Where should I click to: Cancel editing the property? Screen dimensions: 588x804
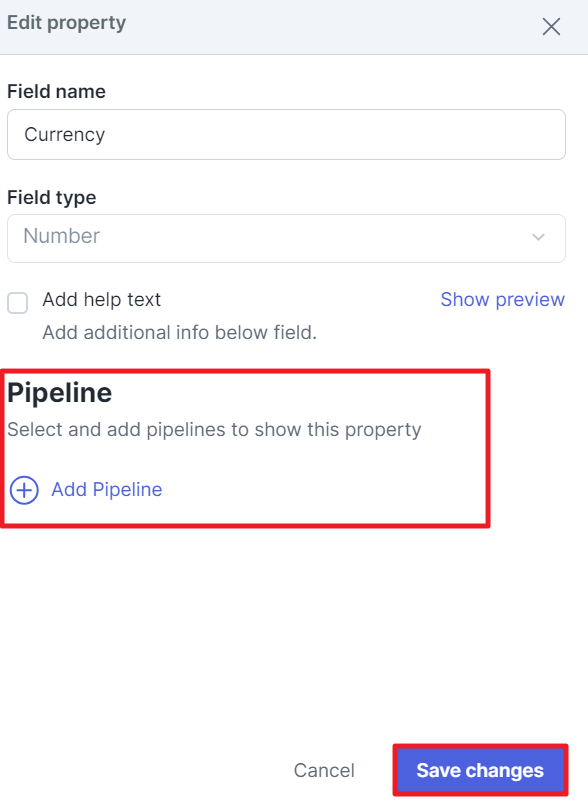pos(324,770)
